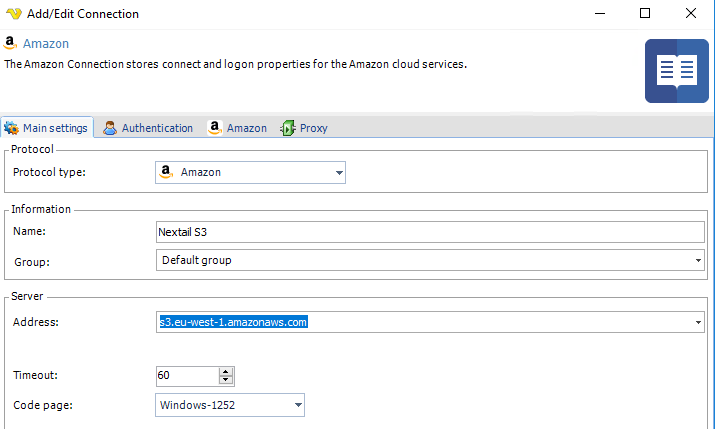The width and height of the screenshot is (715, 429).
Task: Click the green Proxy tab icon
Action: point(288,128)
